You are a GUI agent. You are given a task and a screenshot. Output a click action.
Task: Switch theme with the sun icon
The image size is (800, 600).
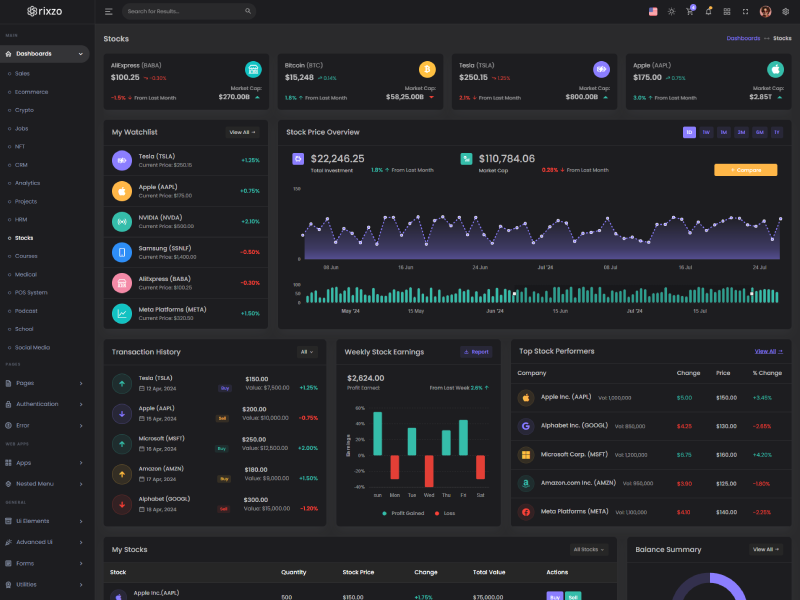(x=671, y=11)
